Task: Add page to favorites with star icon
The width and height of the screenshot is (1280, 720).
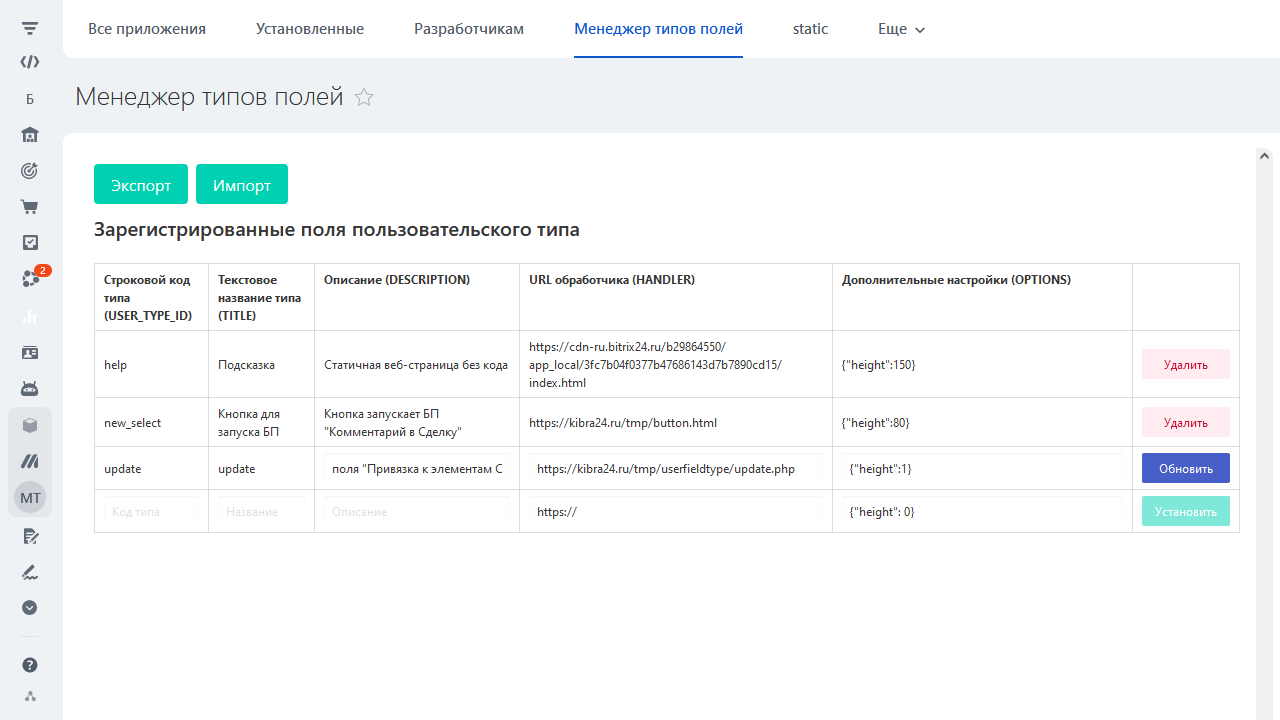Action: point(364,97)
